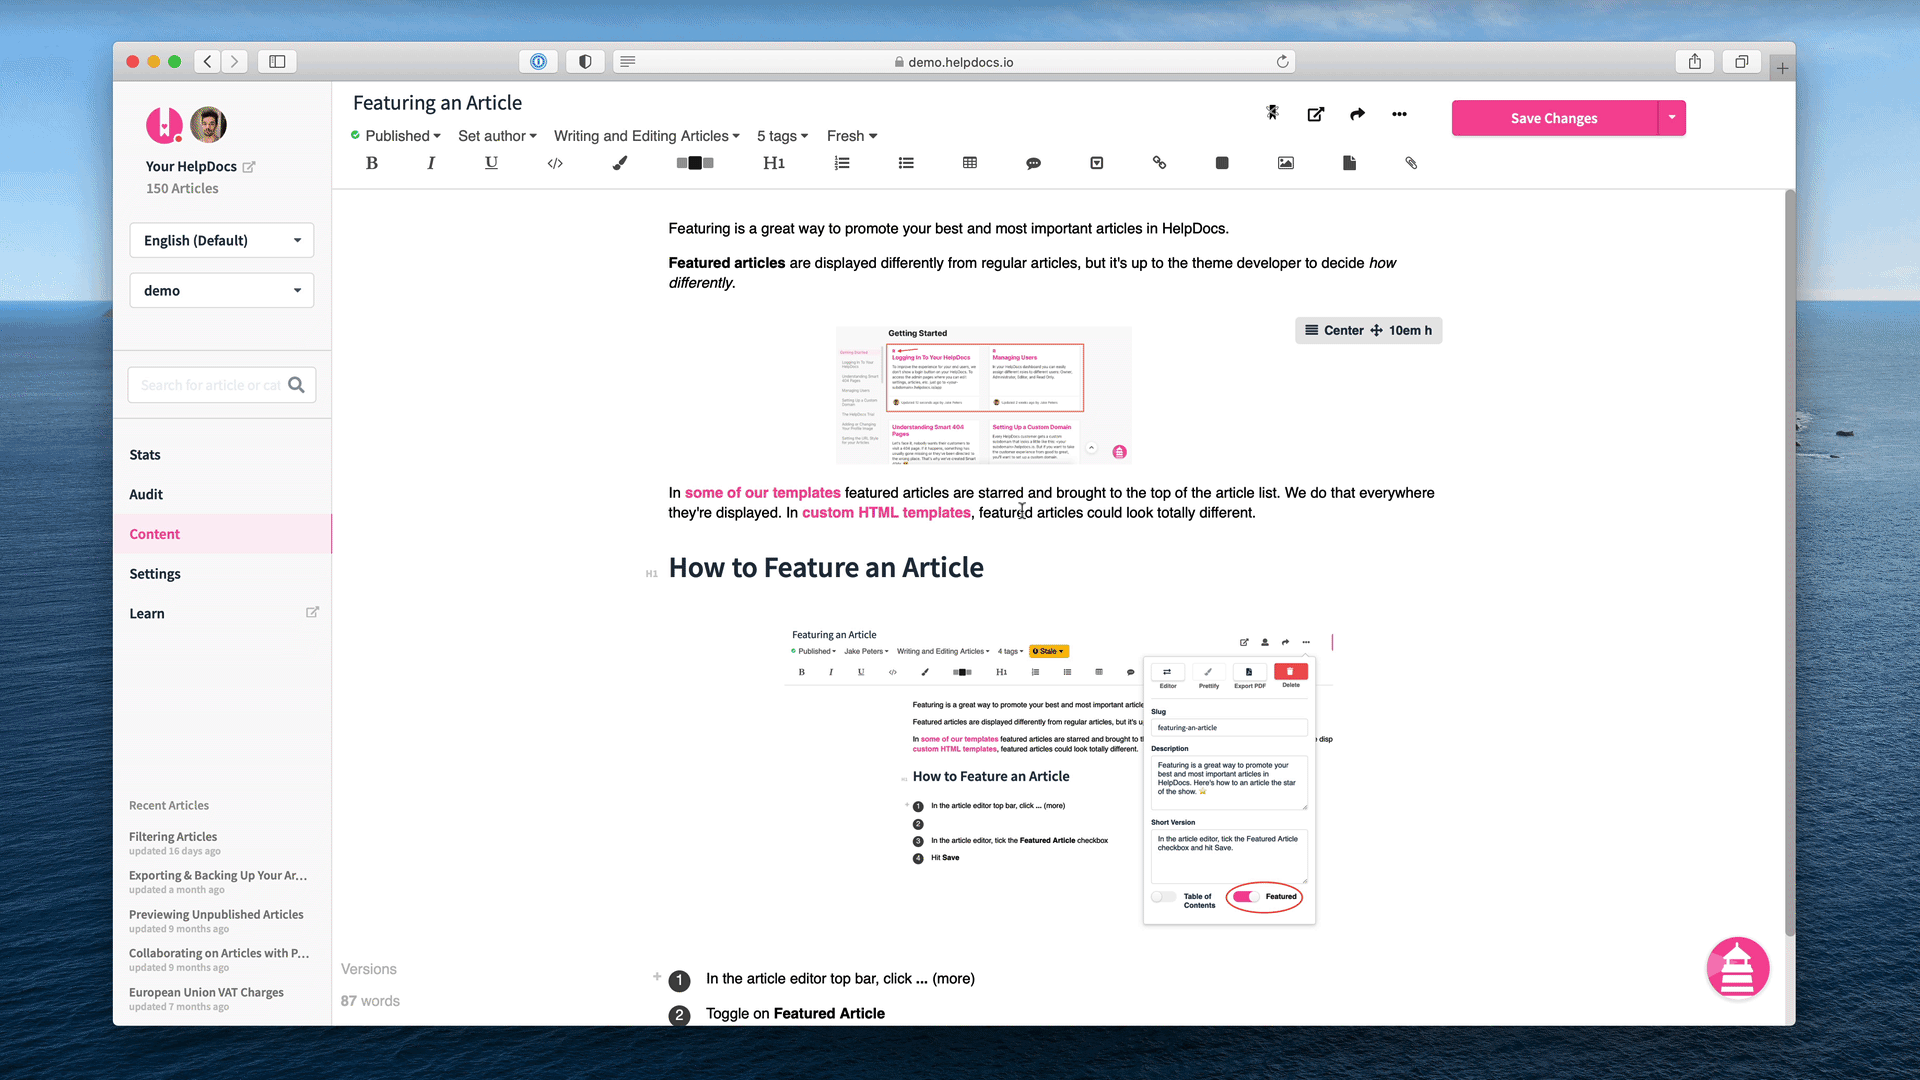This screenshot has height=1080, width=1920.
Task: Insert an H1 heading
Action: 774,163
